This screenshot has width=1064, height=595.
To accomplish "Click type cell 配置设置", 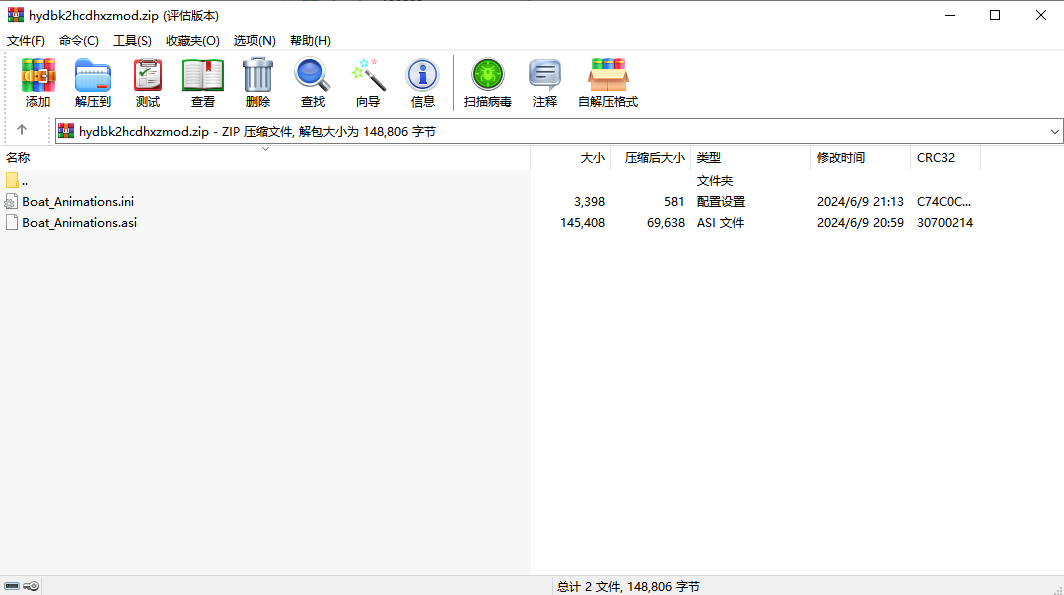I will coord(721,201).
